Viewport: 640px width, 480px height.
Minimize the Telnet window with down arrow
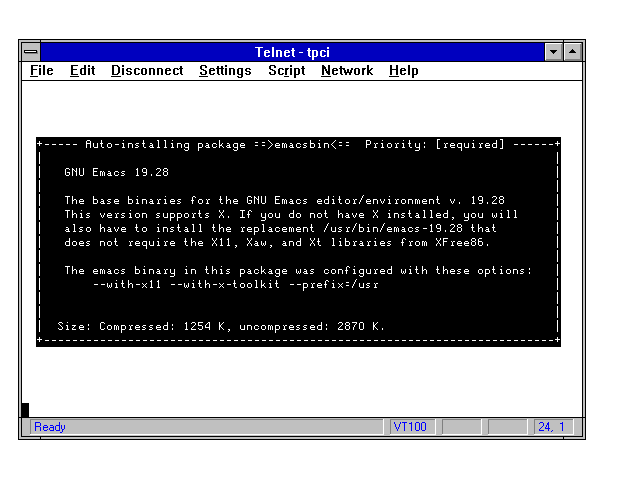tap(554, 51)
